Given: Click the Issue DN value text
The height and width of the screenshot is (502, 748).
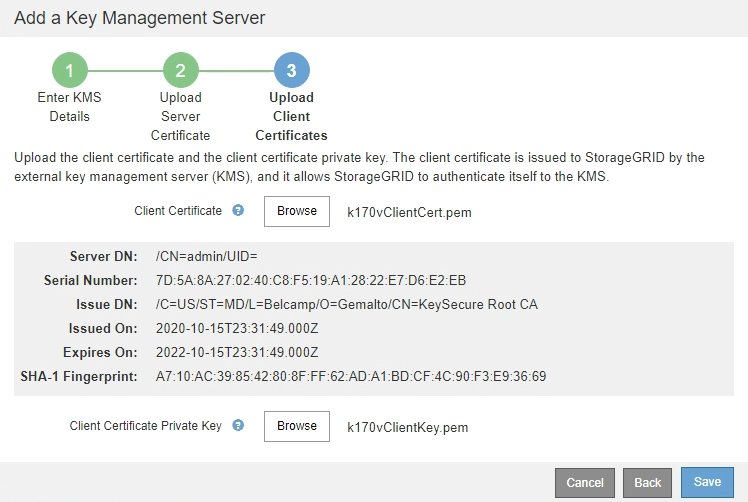Looking at the screenshot, I should (x=347, y=305).
